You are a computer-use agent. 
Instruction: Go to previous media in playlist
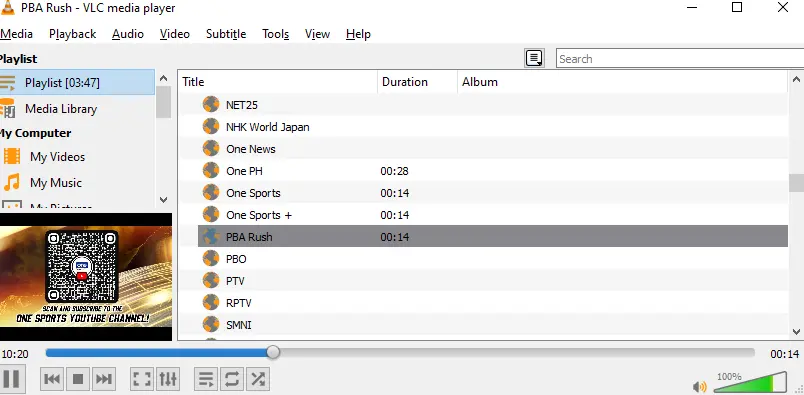[52, 379]
